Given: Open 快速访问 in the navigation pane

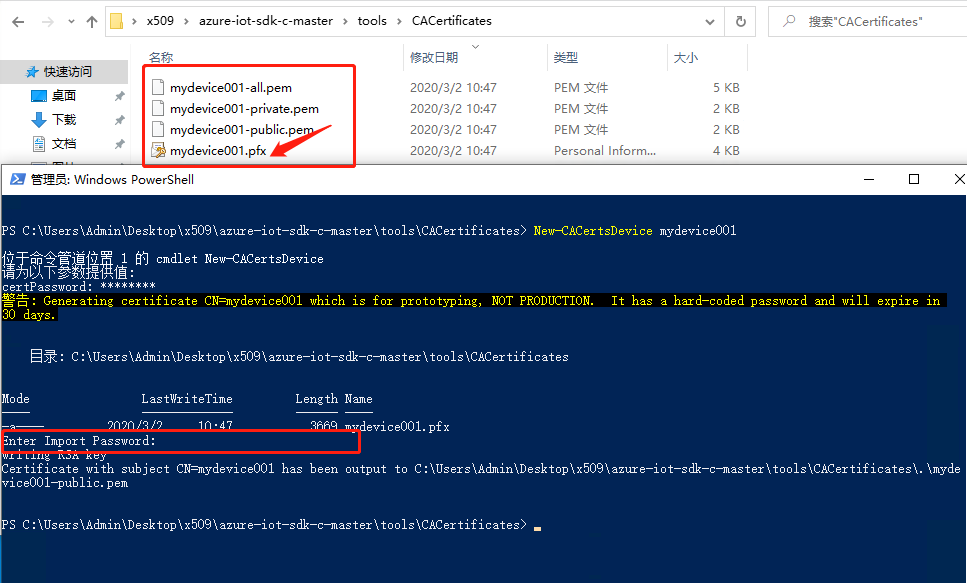Looking at the screenshot, I should [67, 72].
